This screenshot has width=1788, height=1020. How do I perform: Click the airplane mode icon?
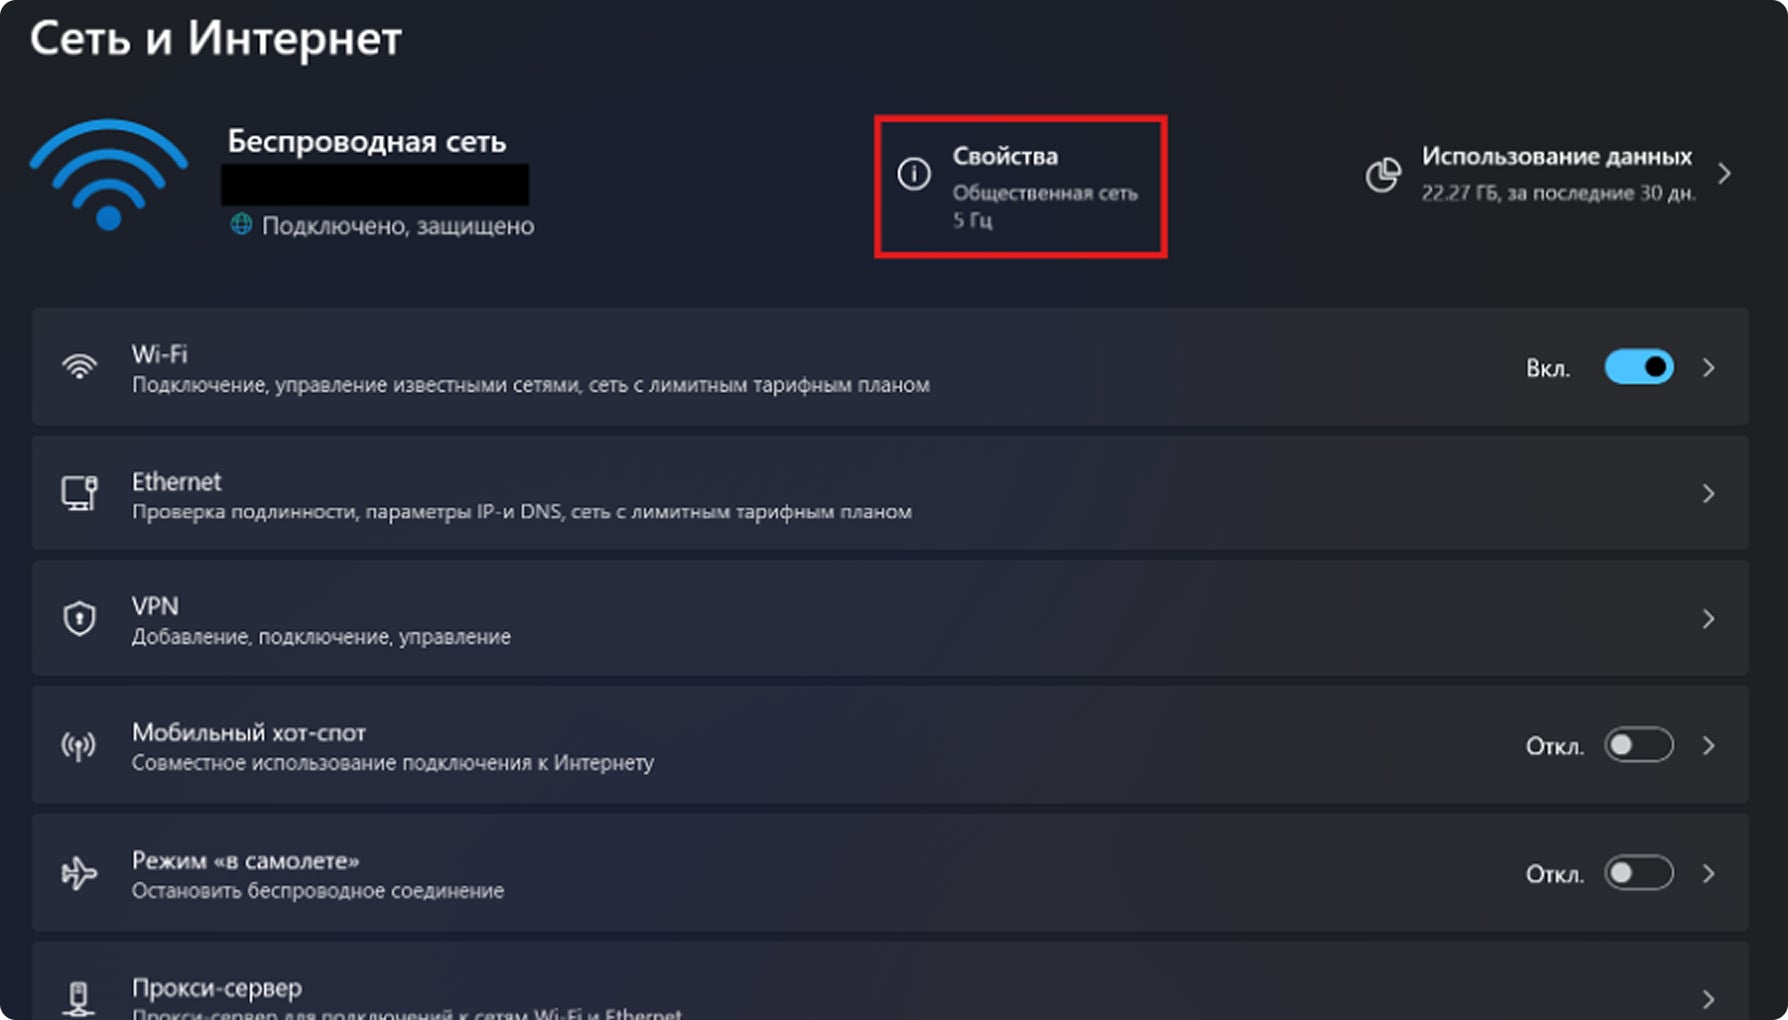coord(79,873)
